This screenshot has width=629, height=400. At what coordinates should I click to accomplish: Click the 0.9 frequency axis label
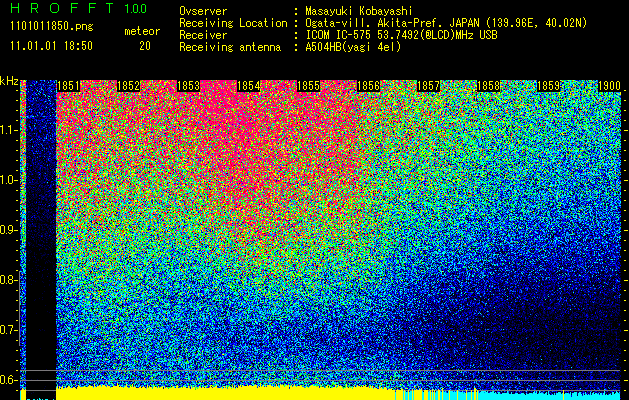click(8, 230)
